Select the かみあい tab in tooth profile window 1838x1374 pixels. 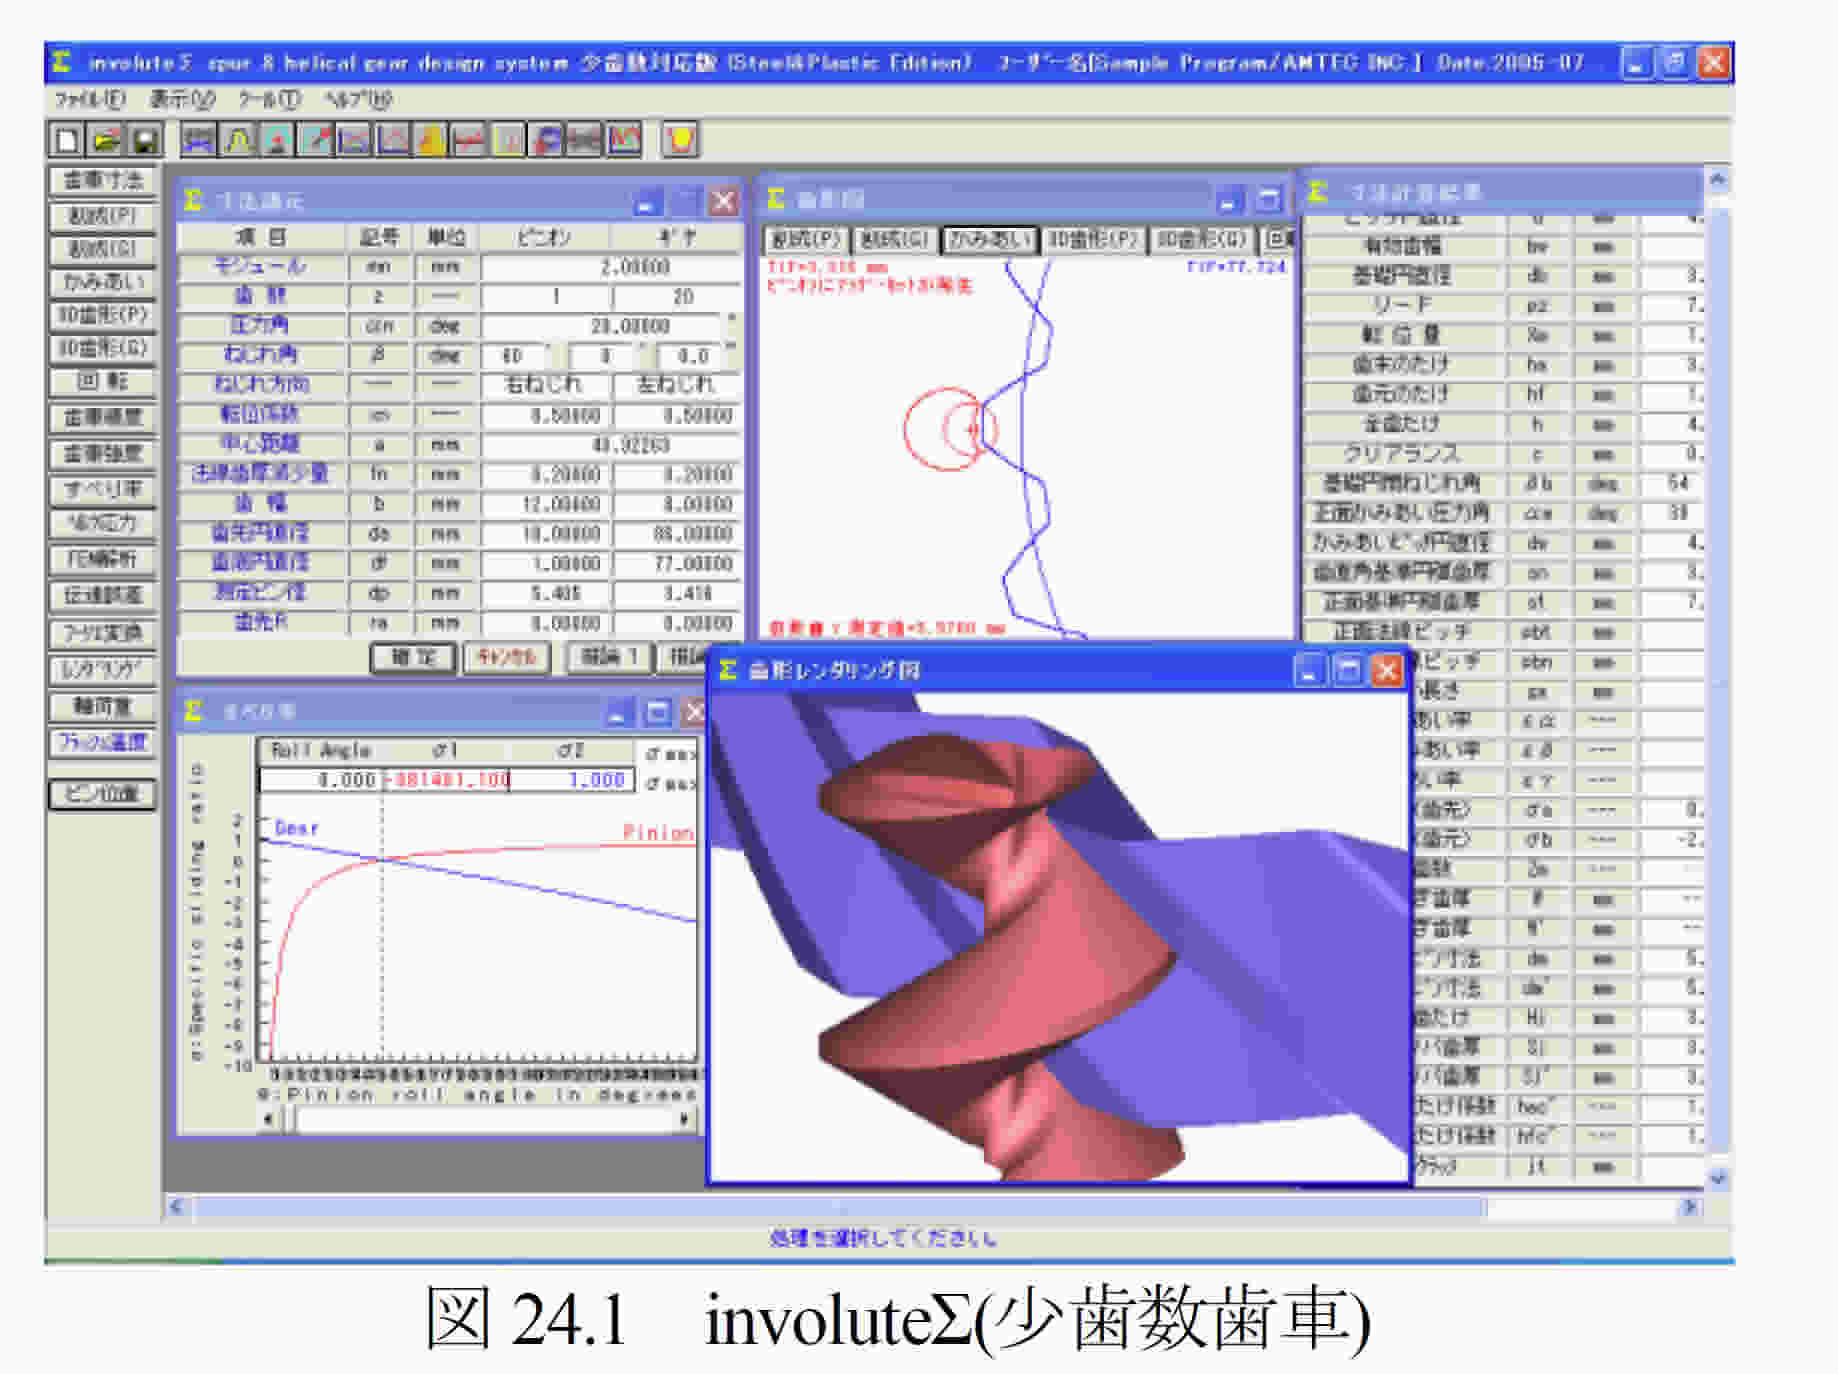click(988, 240)
